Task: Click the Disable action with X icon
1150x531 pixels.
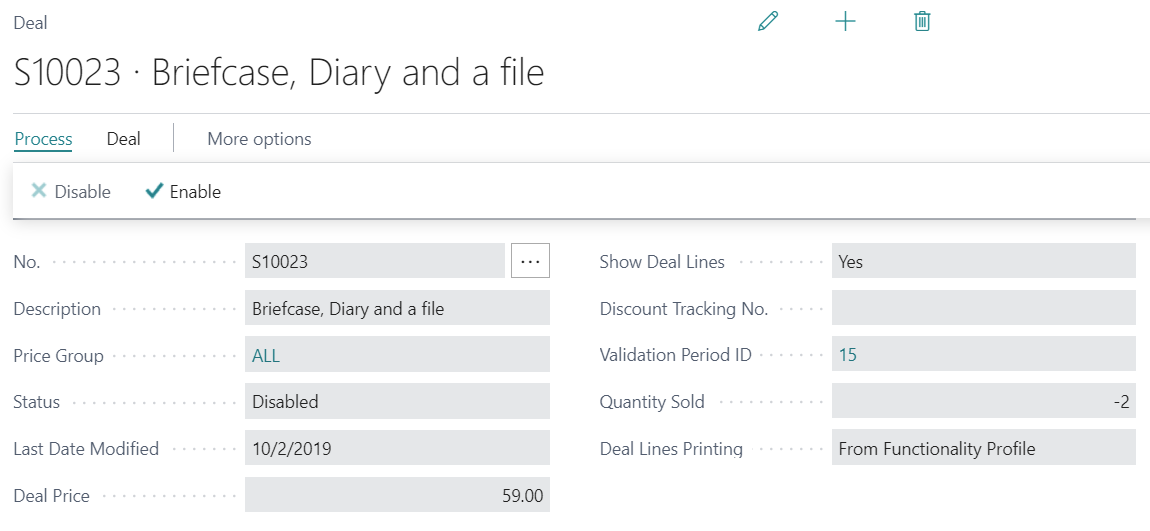Action: coord(71,192)
